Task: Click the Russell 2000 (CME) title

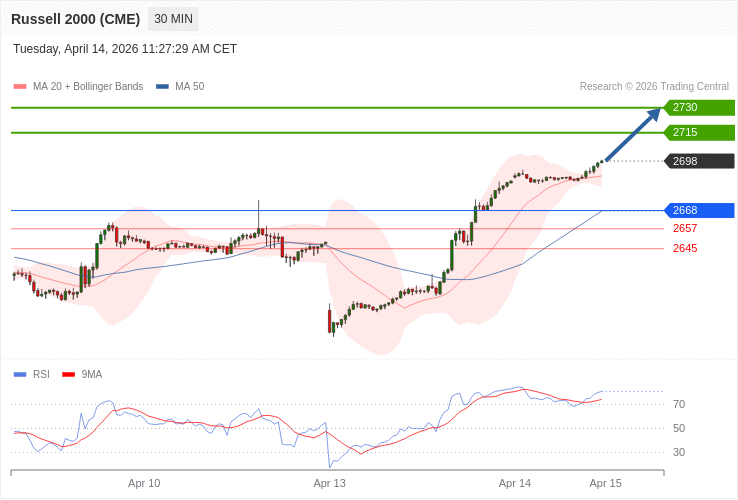Action: (x=76, y=19)
